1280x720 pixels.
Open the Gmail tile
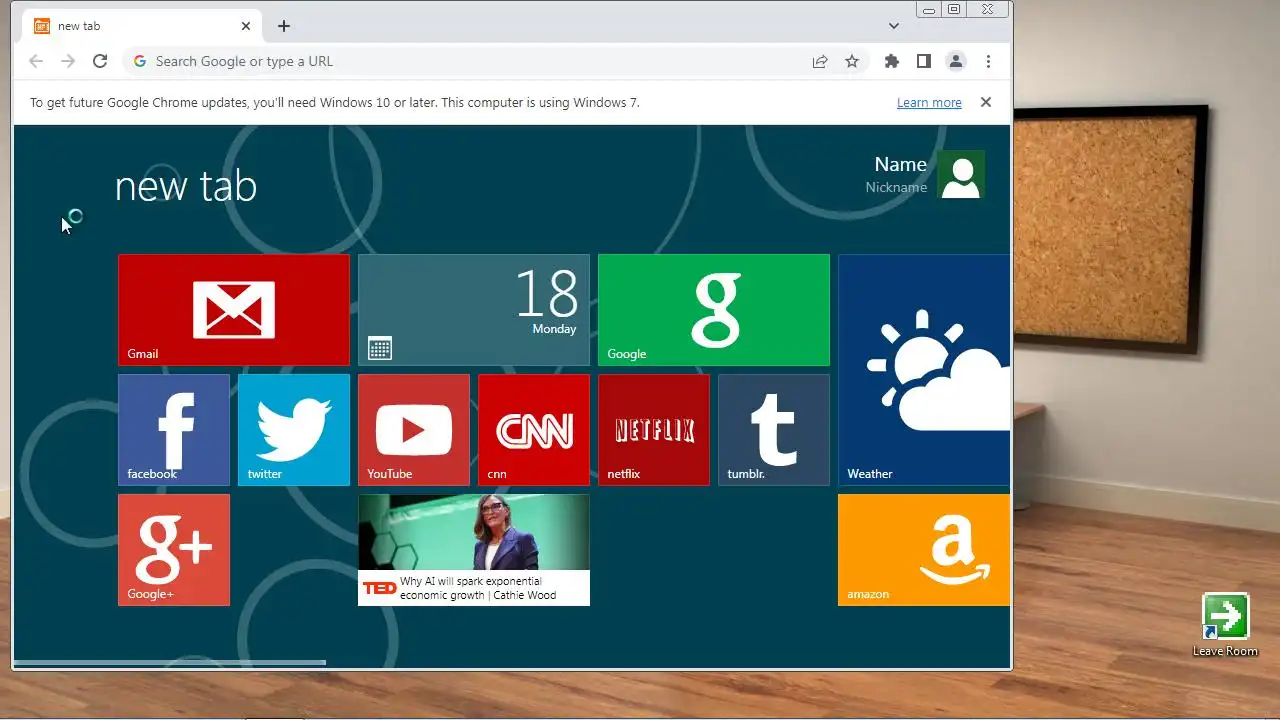click(x=234, y=310)
